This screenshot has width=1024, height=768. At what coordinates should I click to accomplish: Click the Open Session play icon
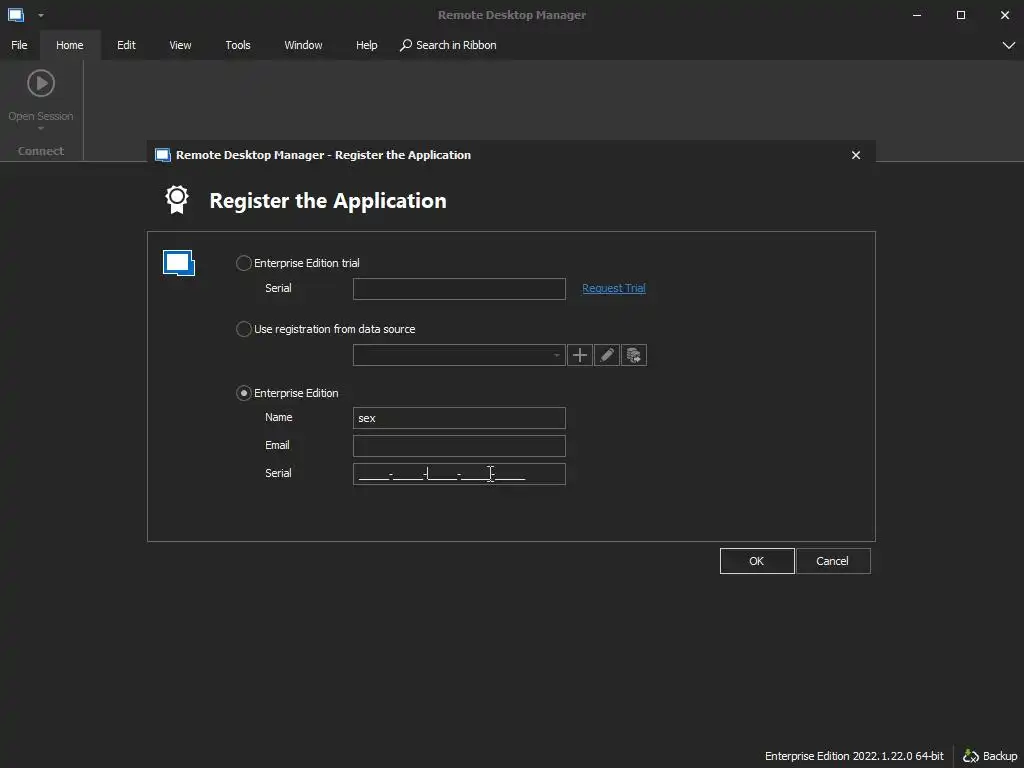tap(40, 83)
